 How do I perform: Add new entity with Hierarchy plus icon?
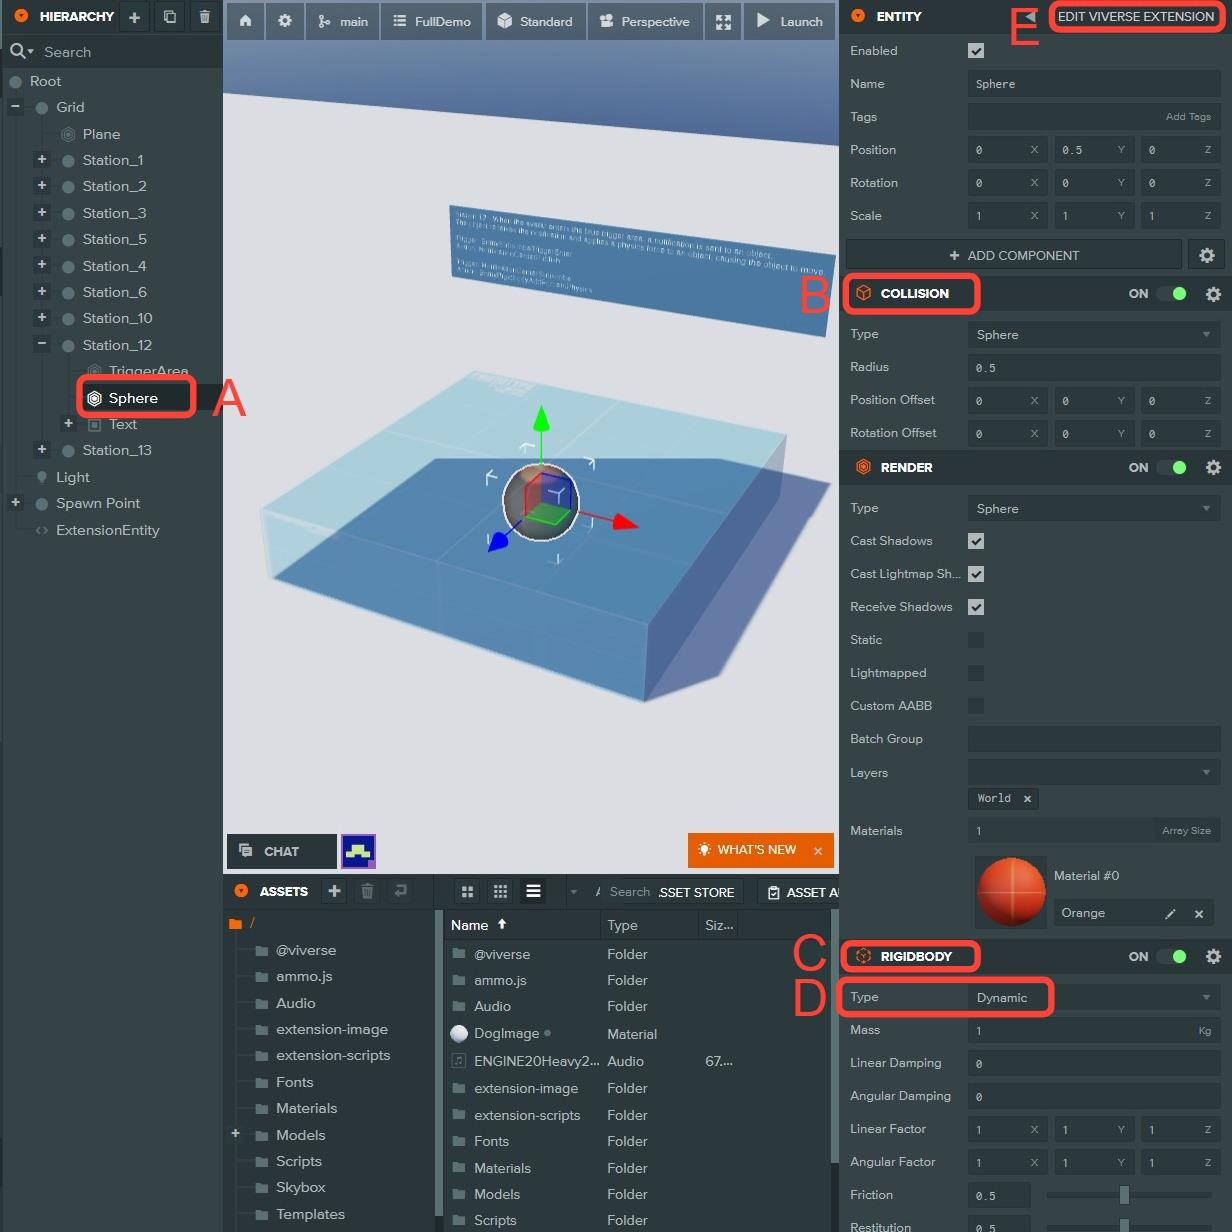134,17
